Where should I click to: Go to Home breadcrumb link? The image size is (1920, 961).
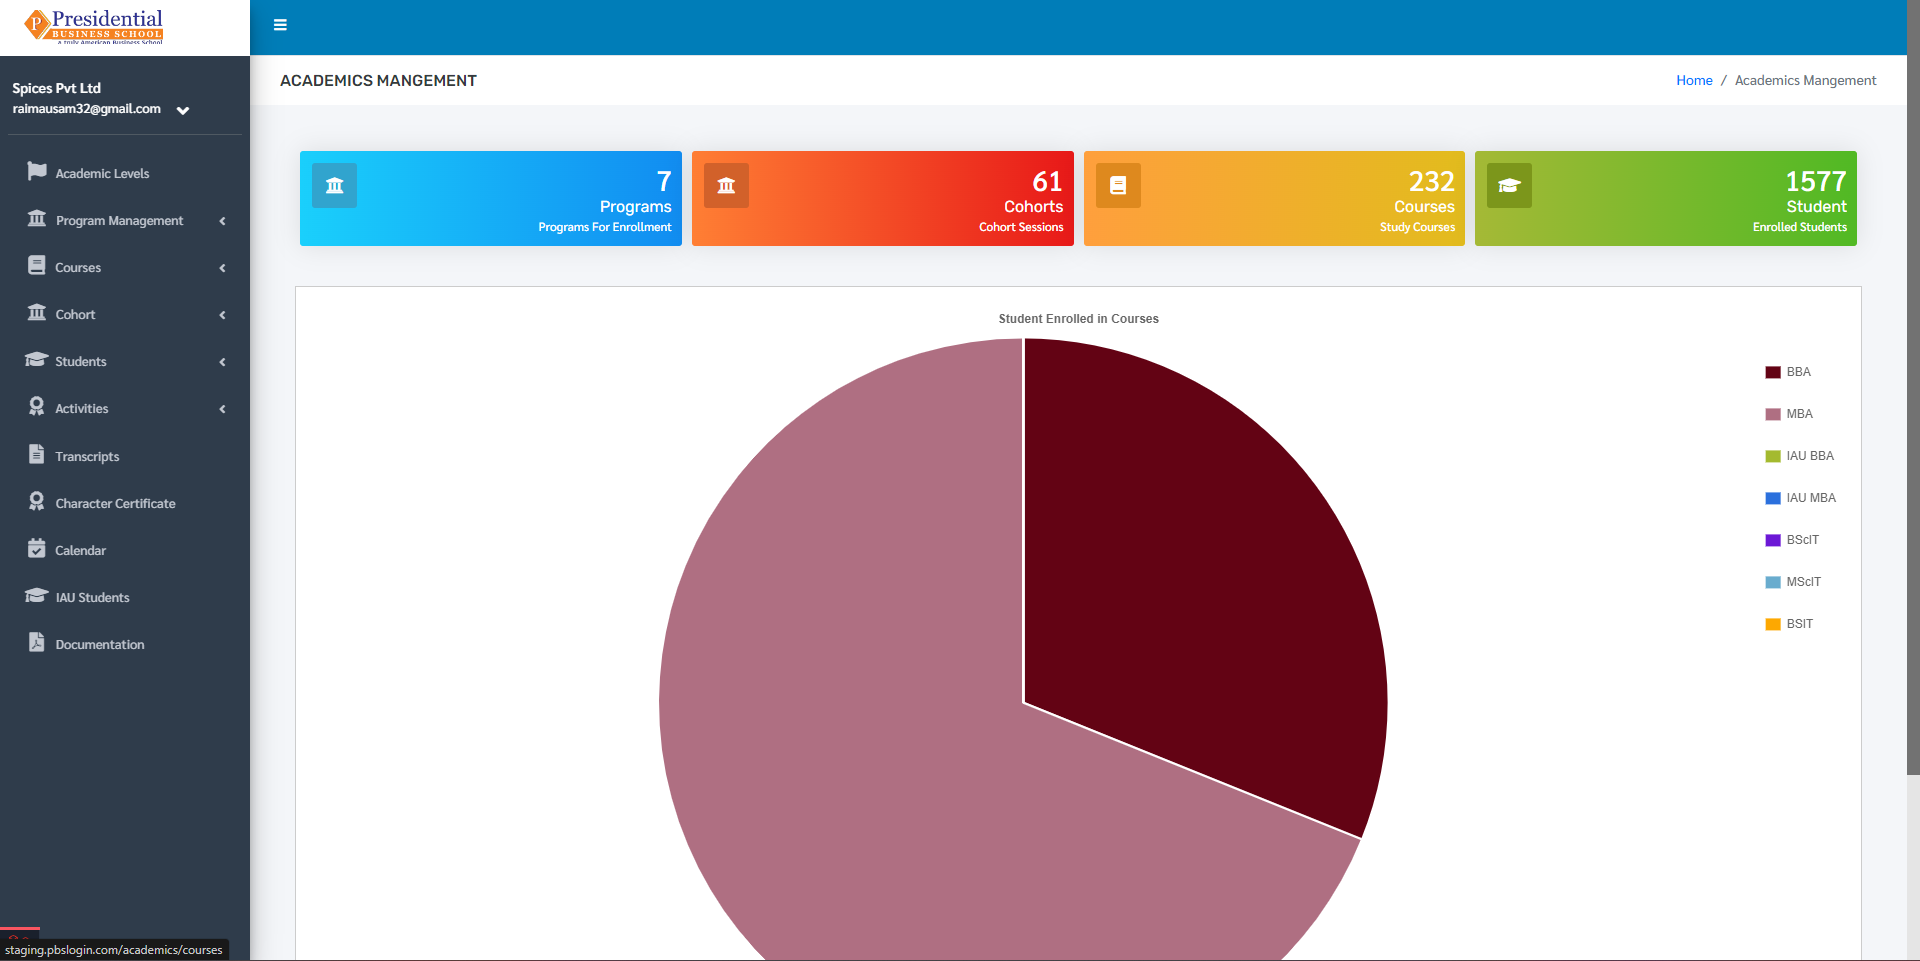point(1694,81)
